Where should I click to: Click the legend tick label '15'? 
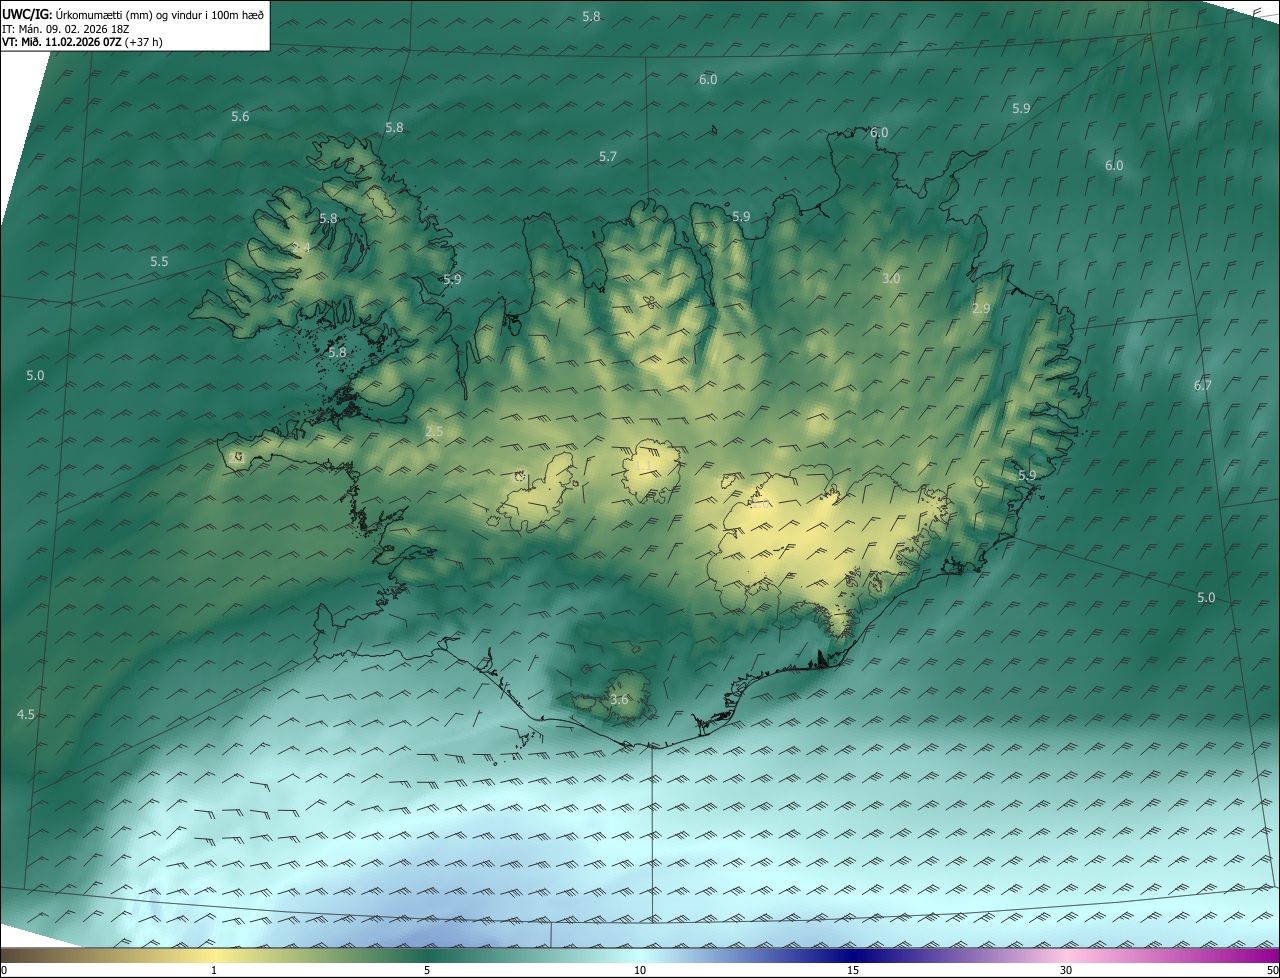[853, 970]
